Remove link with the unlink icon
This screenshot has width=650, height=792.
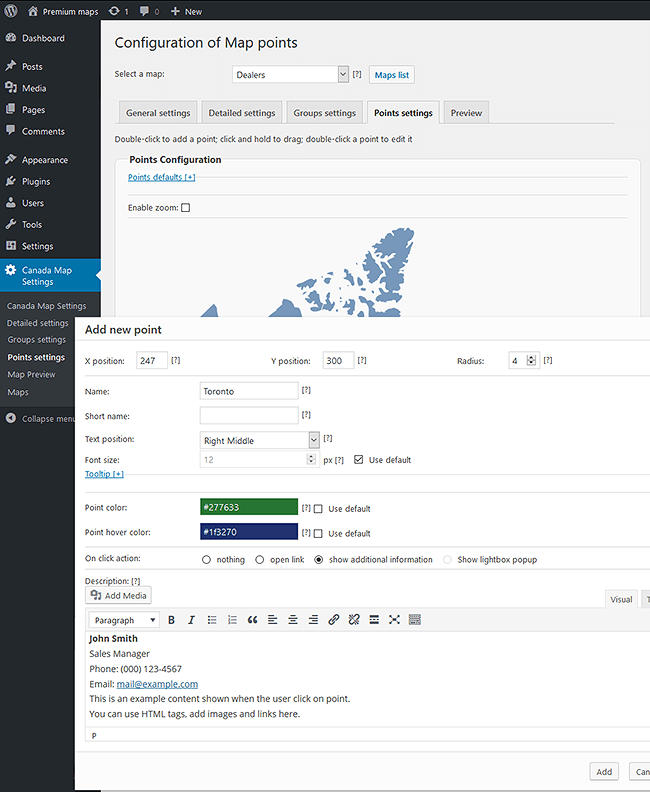(354, 620)
